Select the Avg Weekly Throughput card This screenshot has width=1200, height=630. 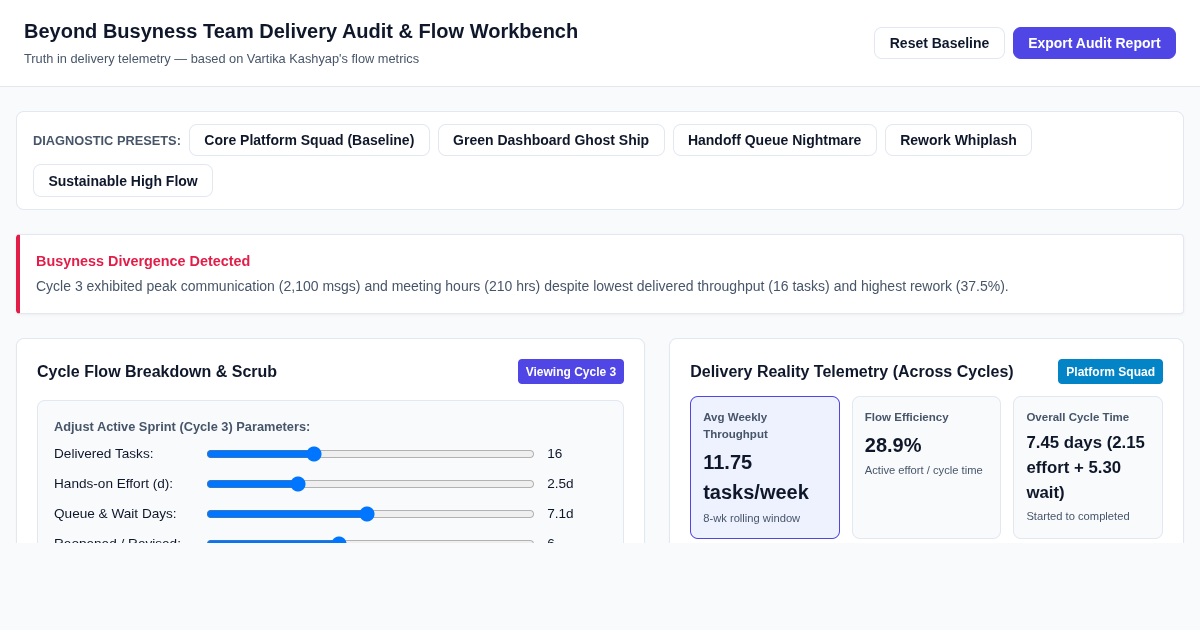[765, 467]
